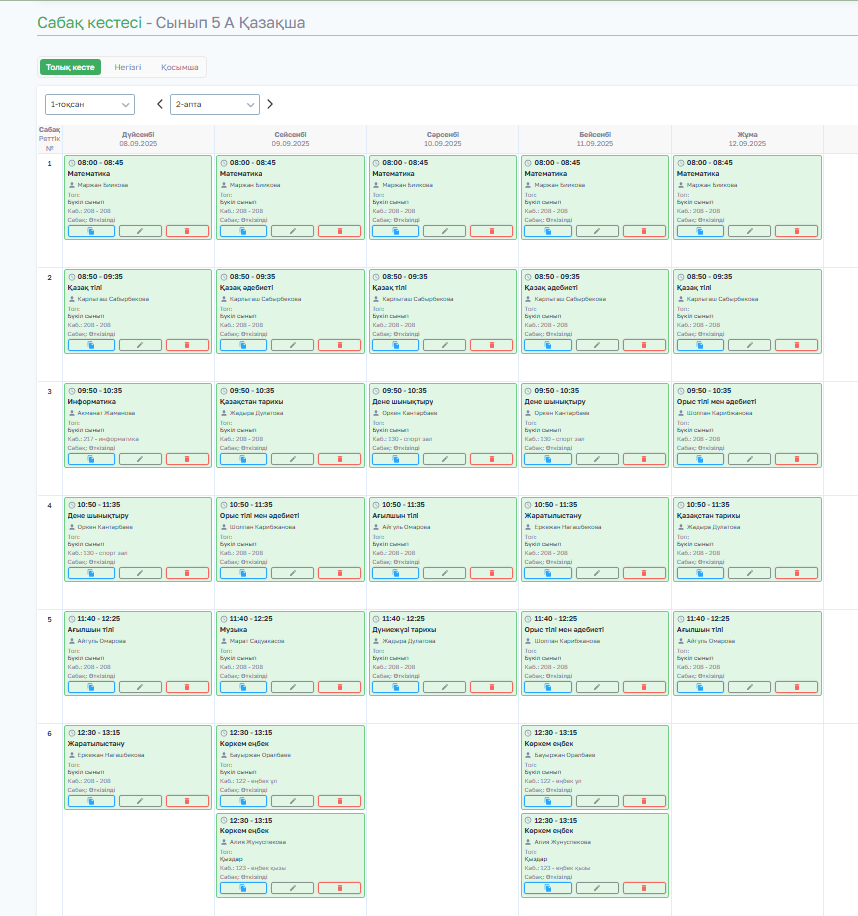Delete the second Tuesday Көркем еңбек lesson
Viewport: 858px width, 916px height.
tap(339, 888)
